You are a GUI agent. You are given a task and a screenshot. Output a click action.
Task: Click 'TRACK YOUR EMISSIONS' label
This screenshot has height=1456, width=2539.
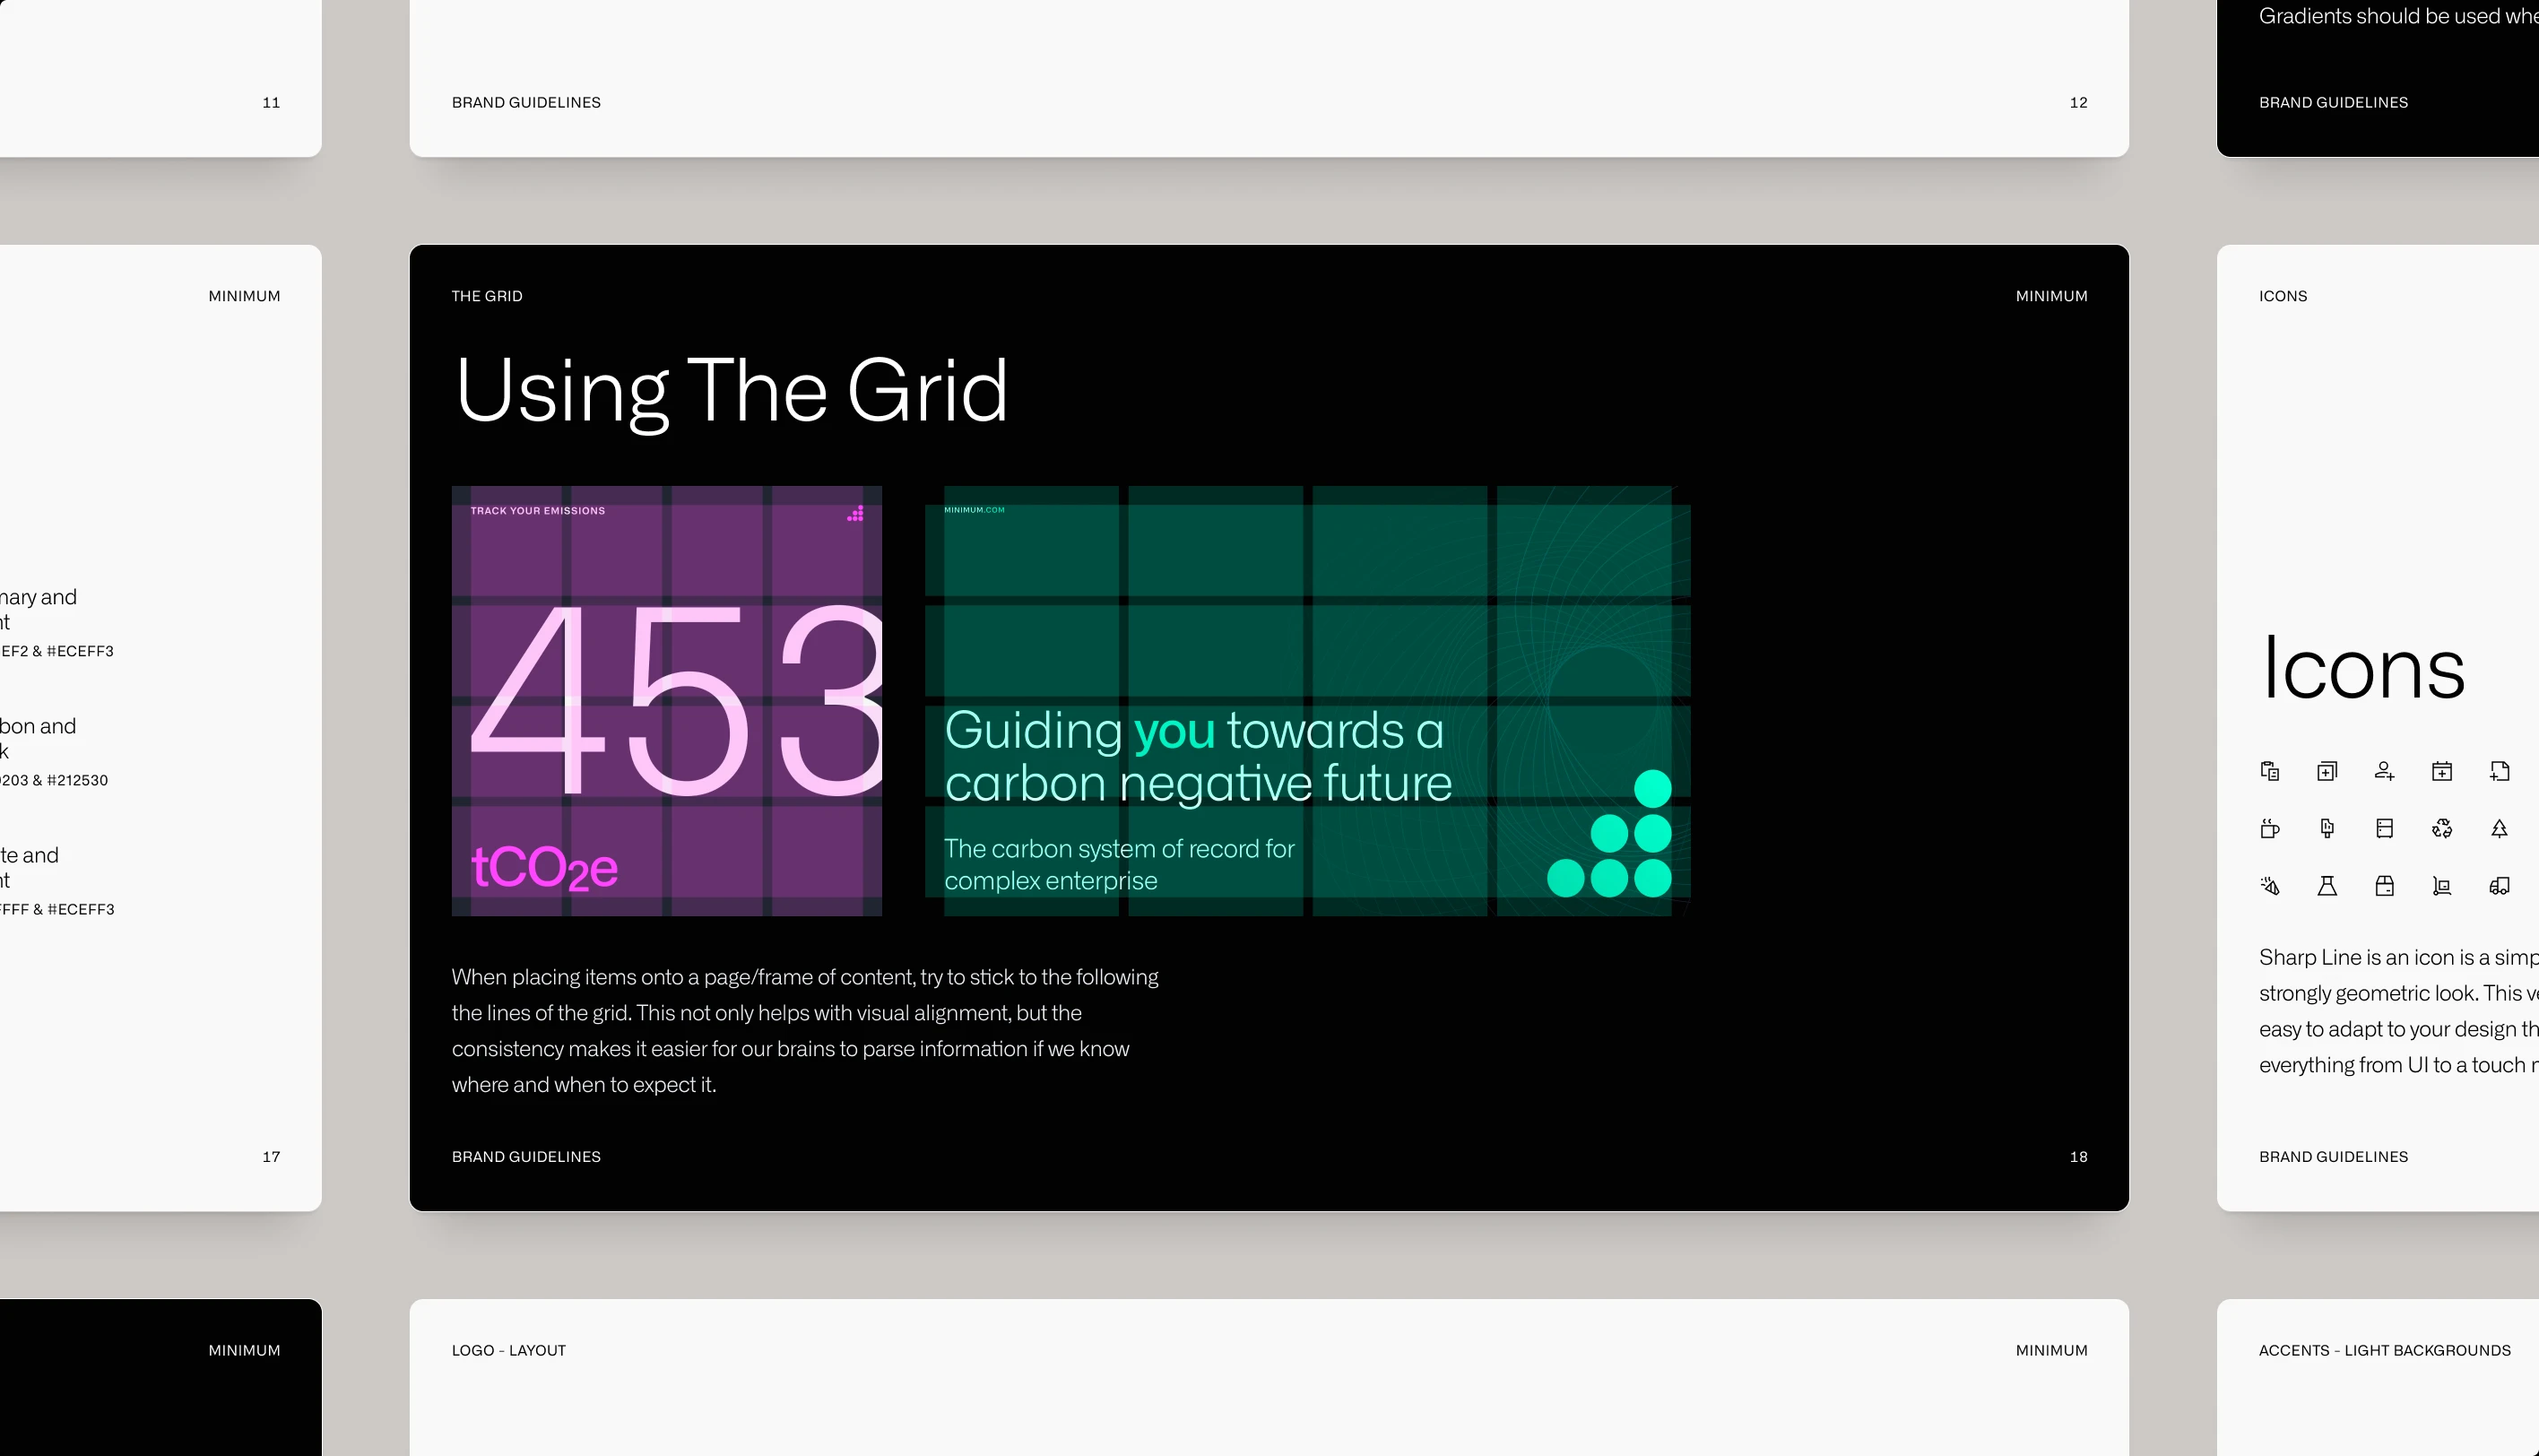click(x=538, y=511)
